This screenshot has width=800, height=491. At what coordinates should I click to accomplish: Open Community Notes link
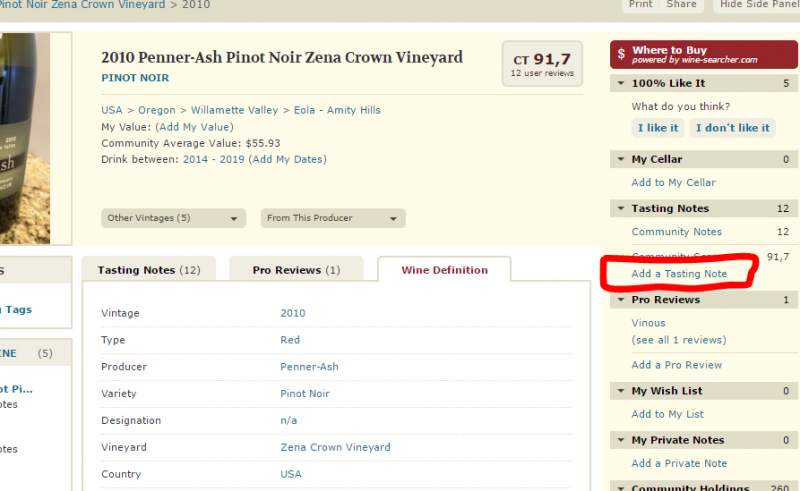tap(677, 232)
